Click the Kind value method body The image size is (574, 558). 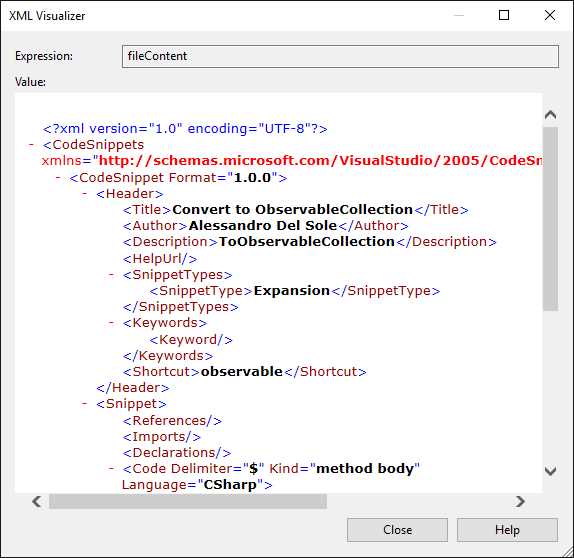click(x=365, y=468)
